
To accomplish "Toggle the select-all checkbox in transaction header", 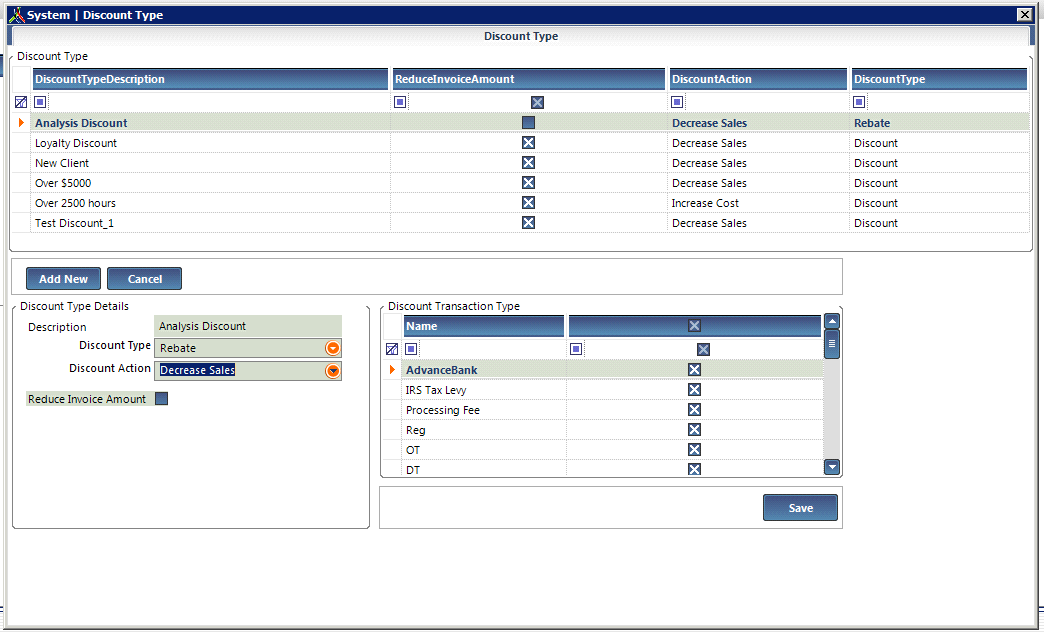I will (694, 326).
